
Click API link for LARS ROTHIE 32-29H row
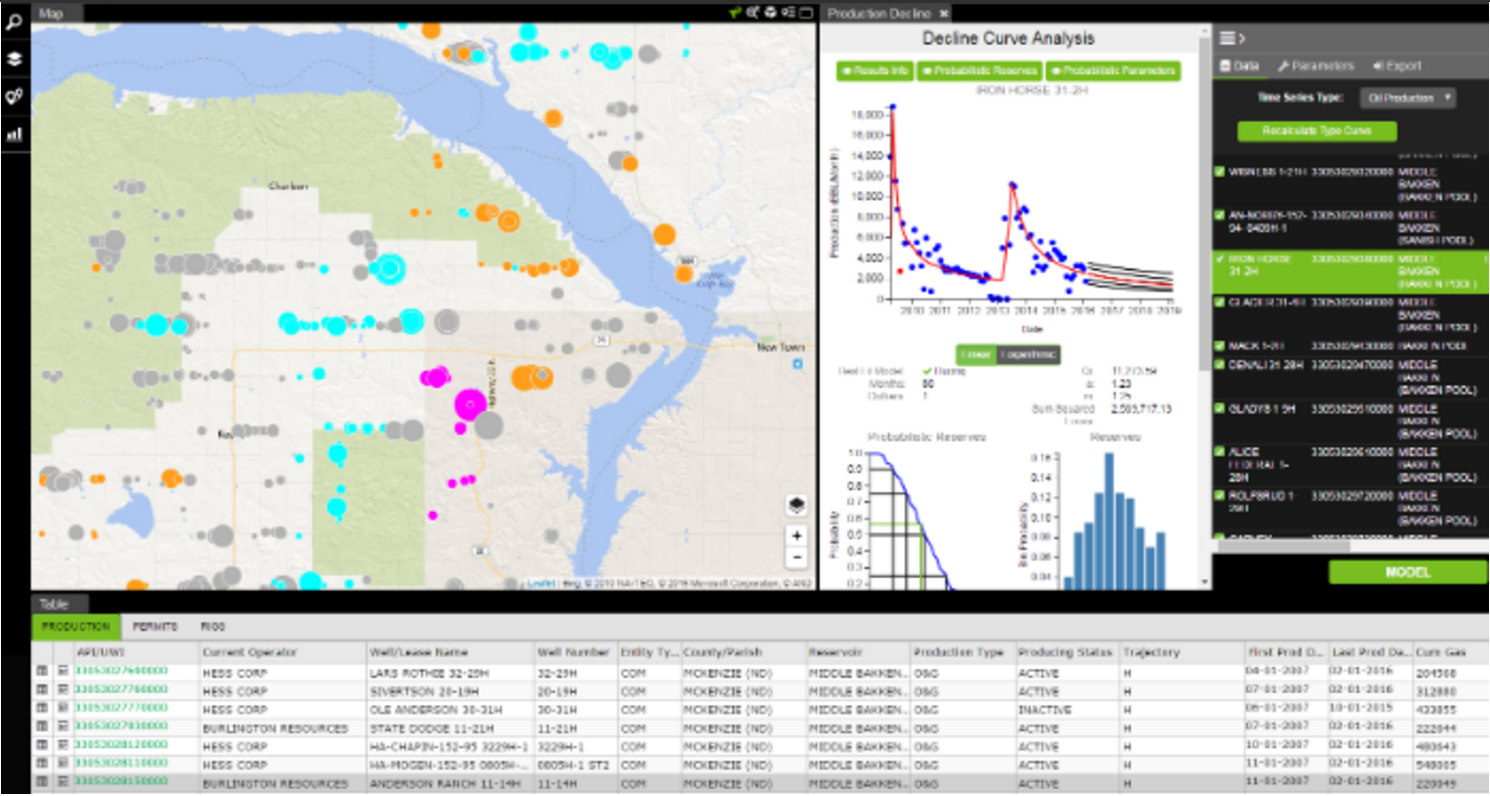[x=121, y=672]
